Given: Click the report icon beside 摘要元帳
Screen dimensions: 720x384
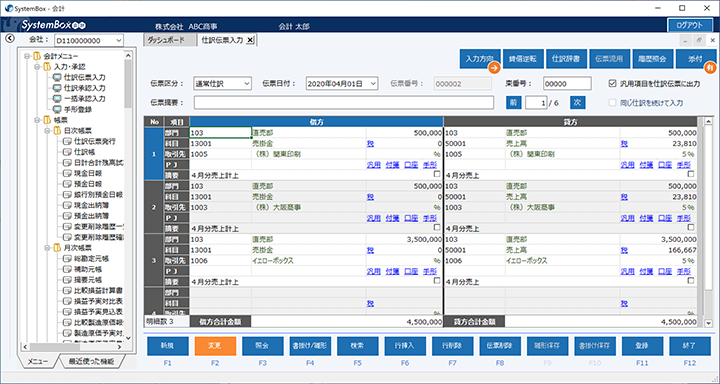Looking at the screenshot, I should pyautogui.click(x=67, y=280).
